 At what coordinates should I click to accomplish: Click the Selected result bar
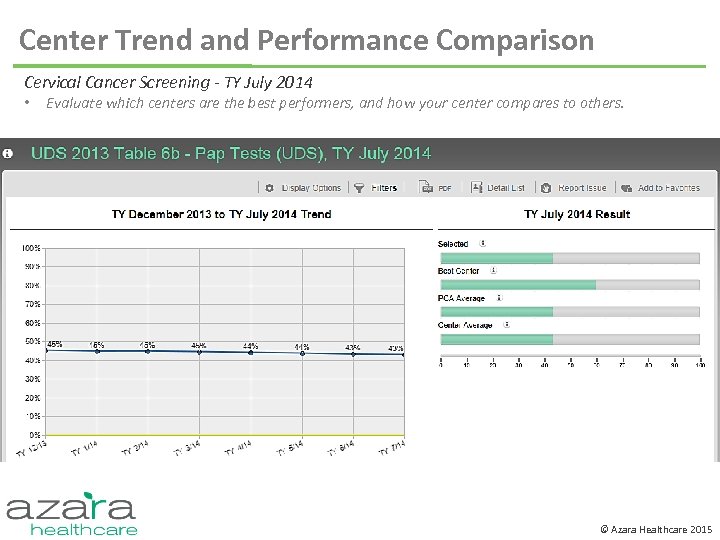pos(570,258)
